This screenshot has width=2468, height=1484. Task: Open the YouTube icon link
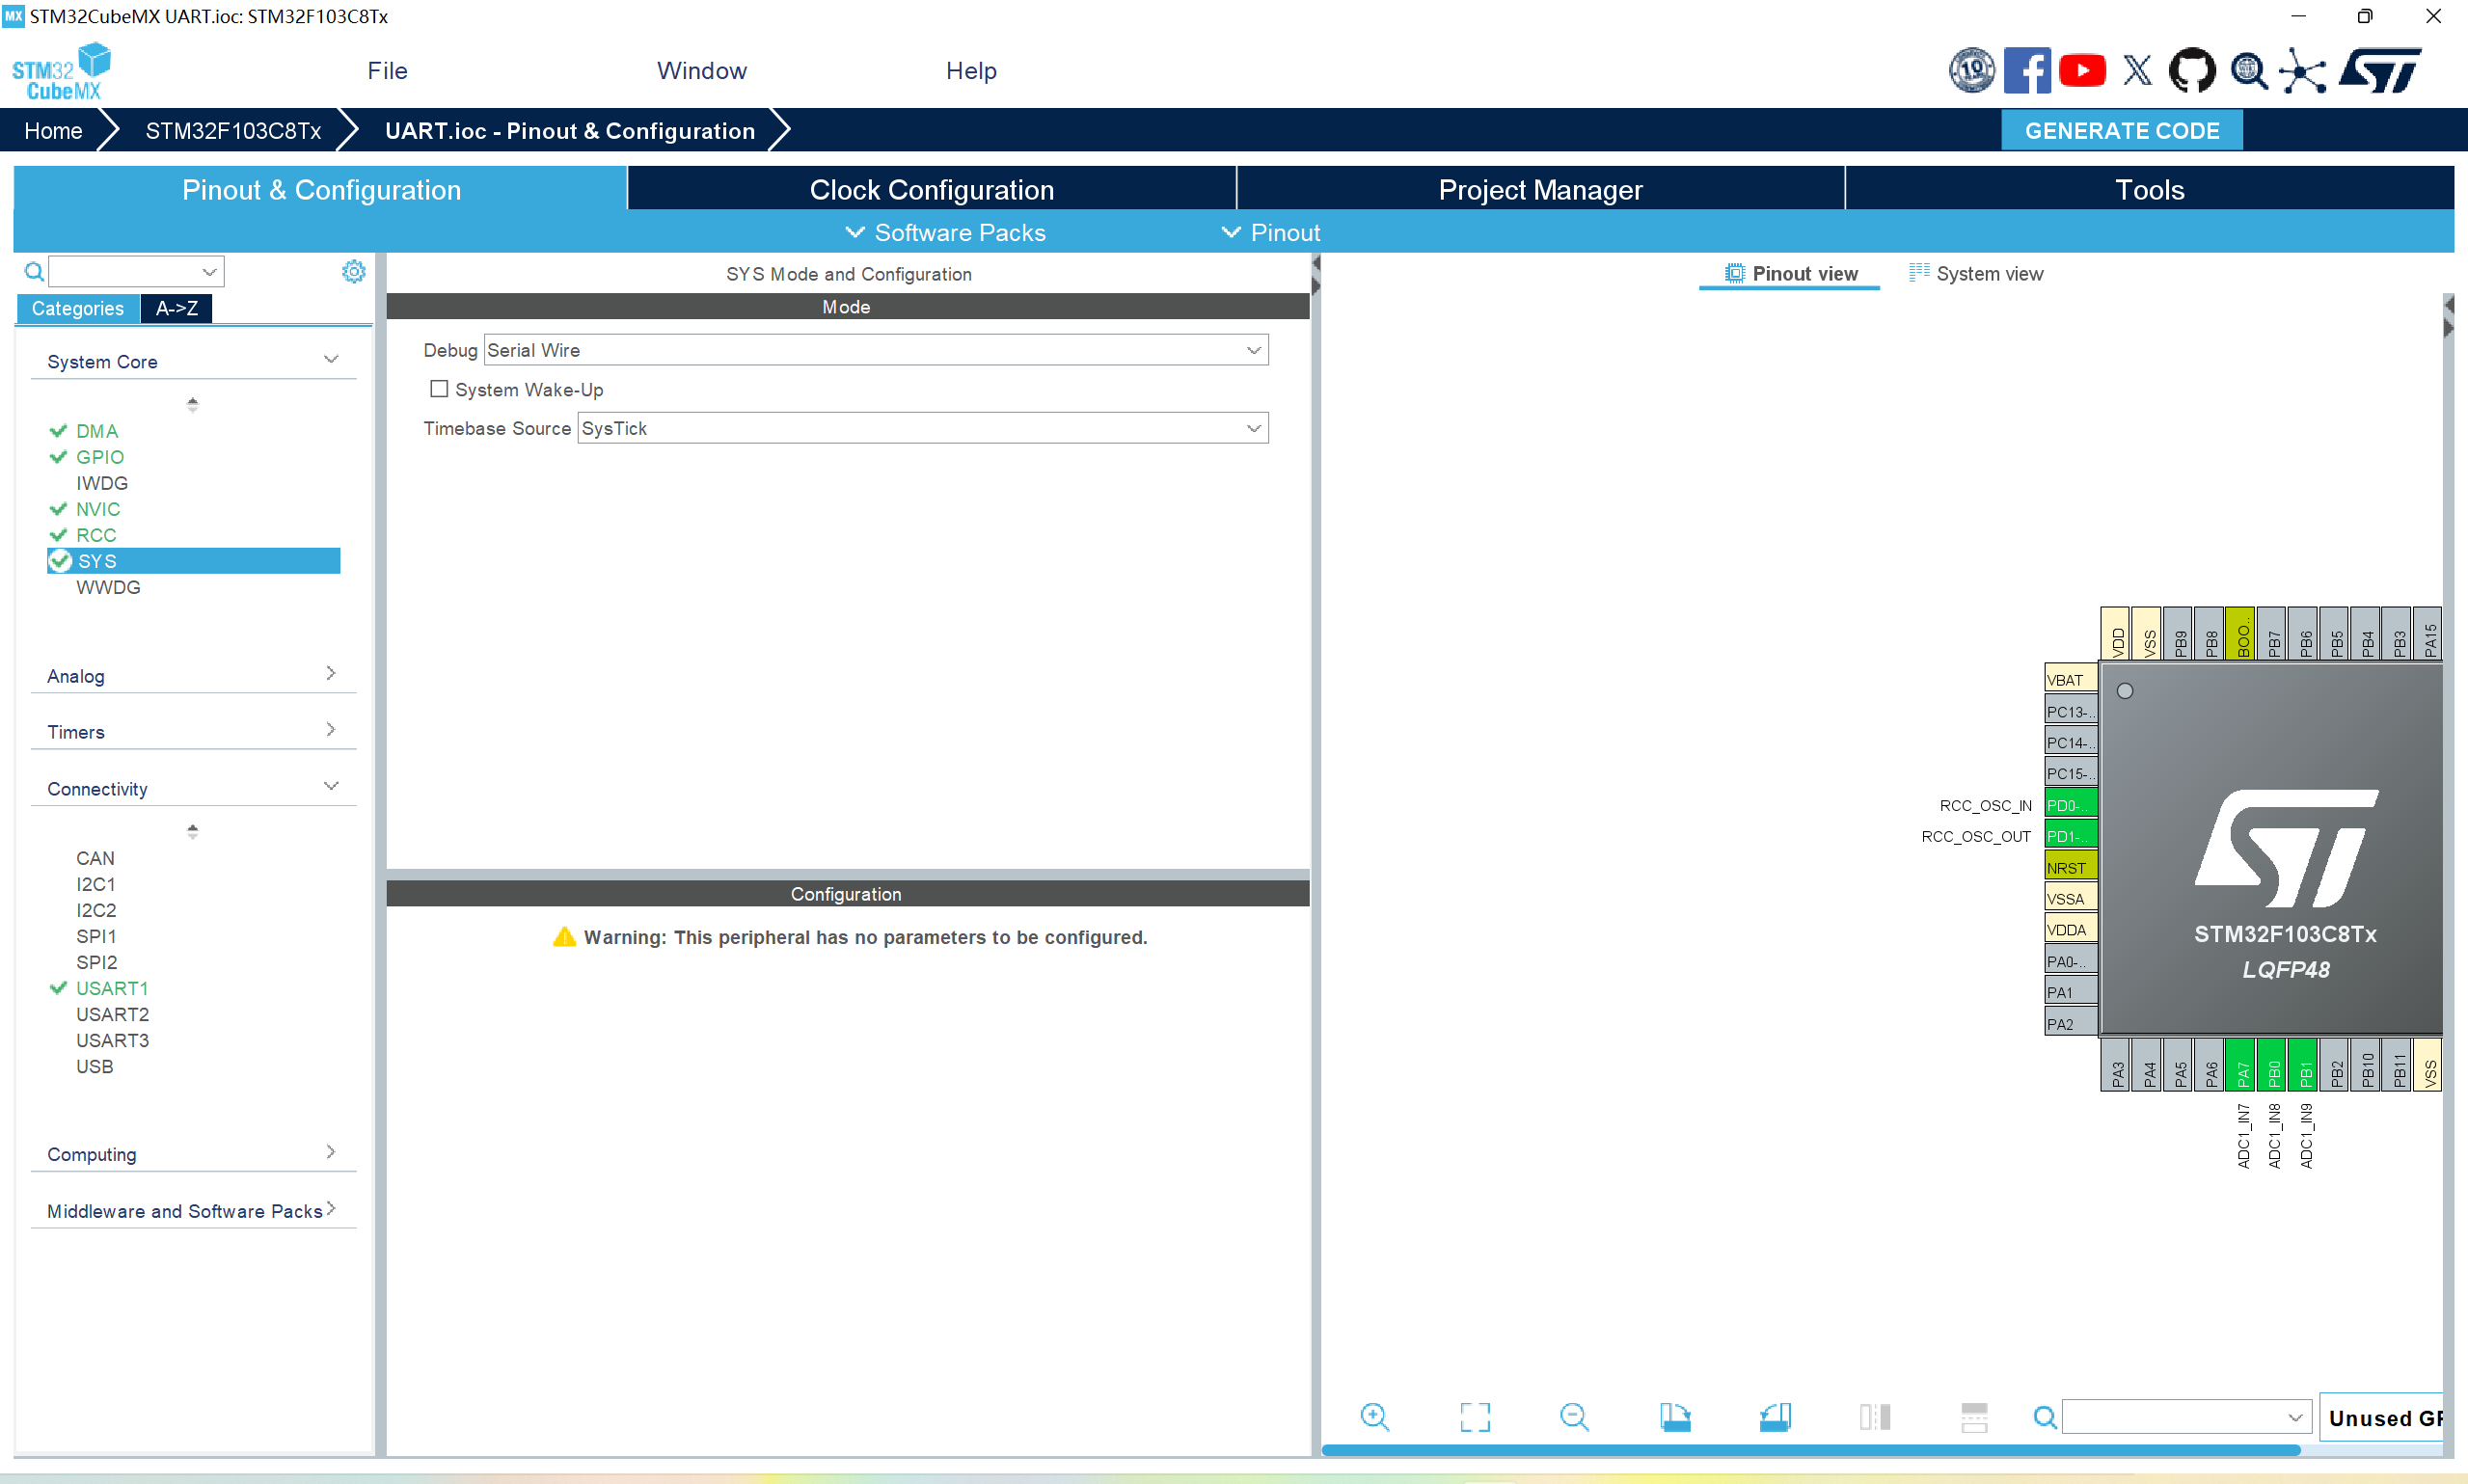[x=2082, y=71]
